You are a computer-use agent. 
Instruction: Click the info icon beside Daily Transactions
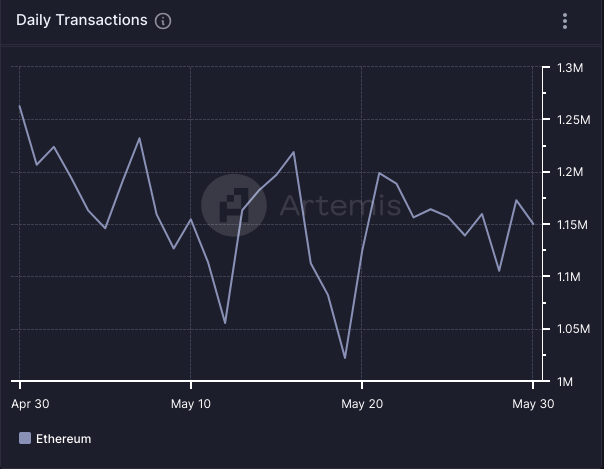click(x=164, y=21)
